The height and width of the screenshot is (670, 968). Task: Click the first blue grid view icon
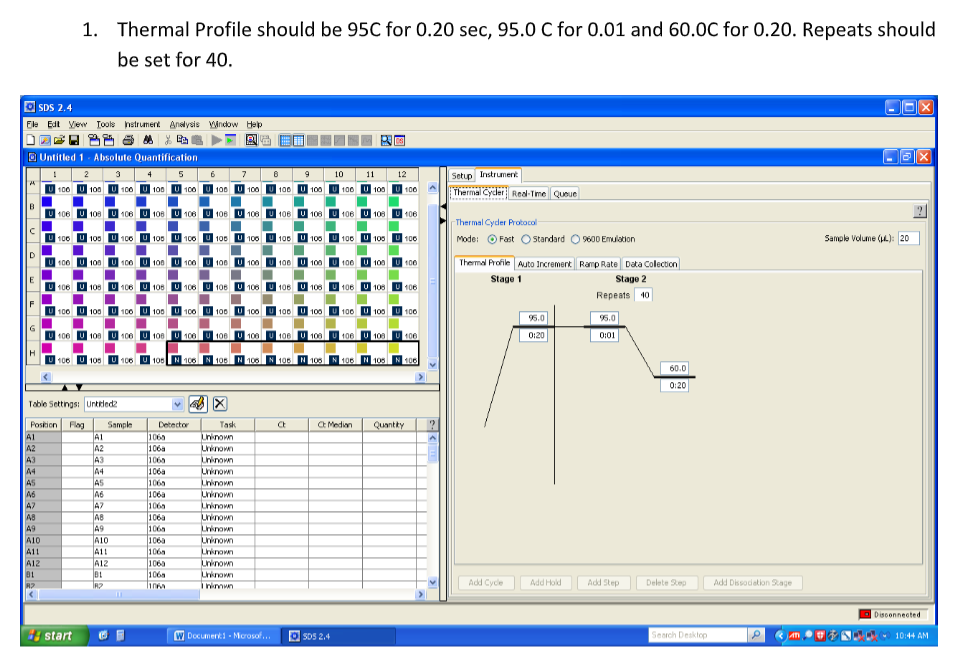[285, 141]
